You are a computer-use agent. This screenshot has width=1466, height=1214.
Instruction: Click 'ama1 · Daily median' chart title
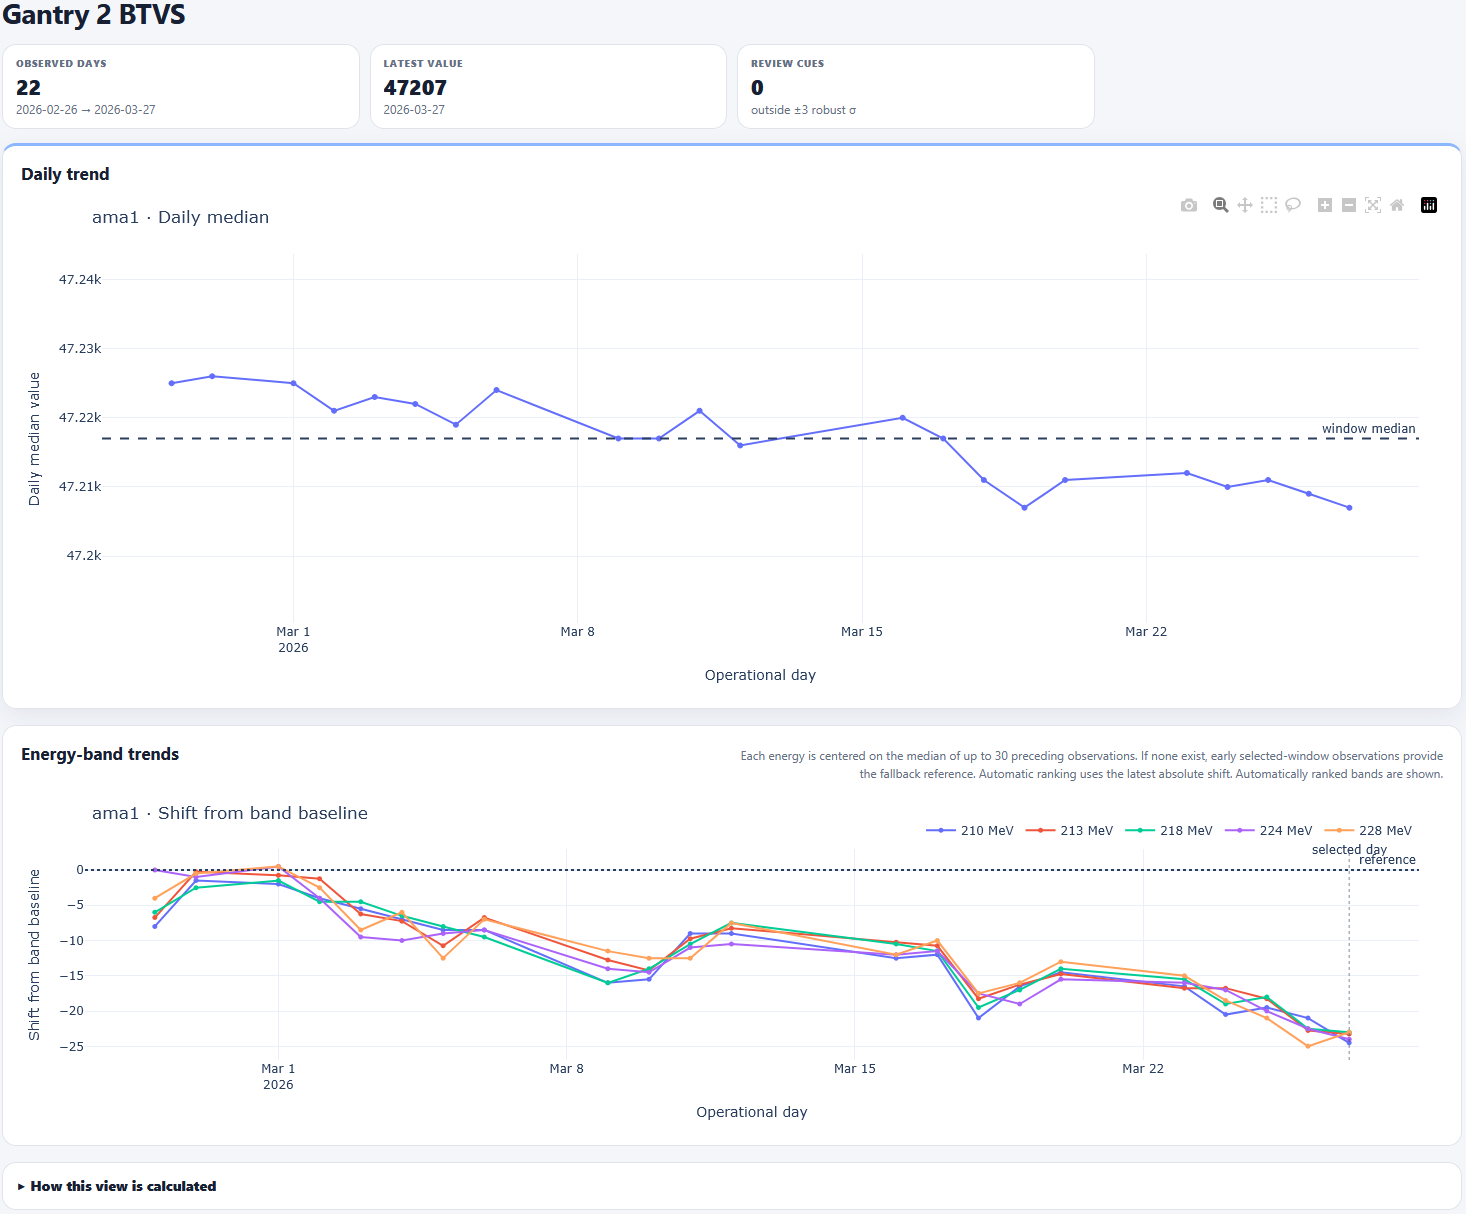[x=180, y=217]
